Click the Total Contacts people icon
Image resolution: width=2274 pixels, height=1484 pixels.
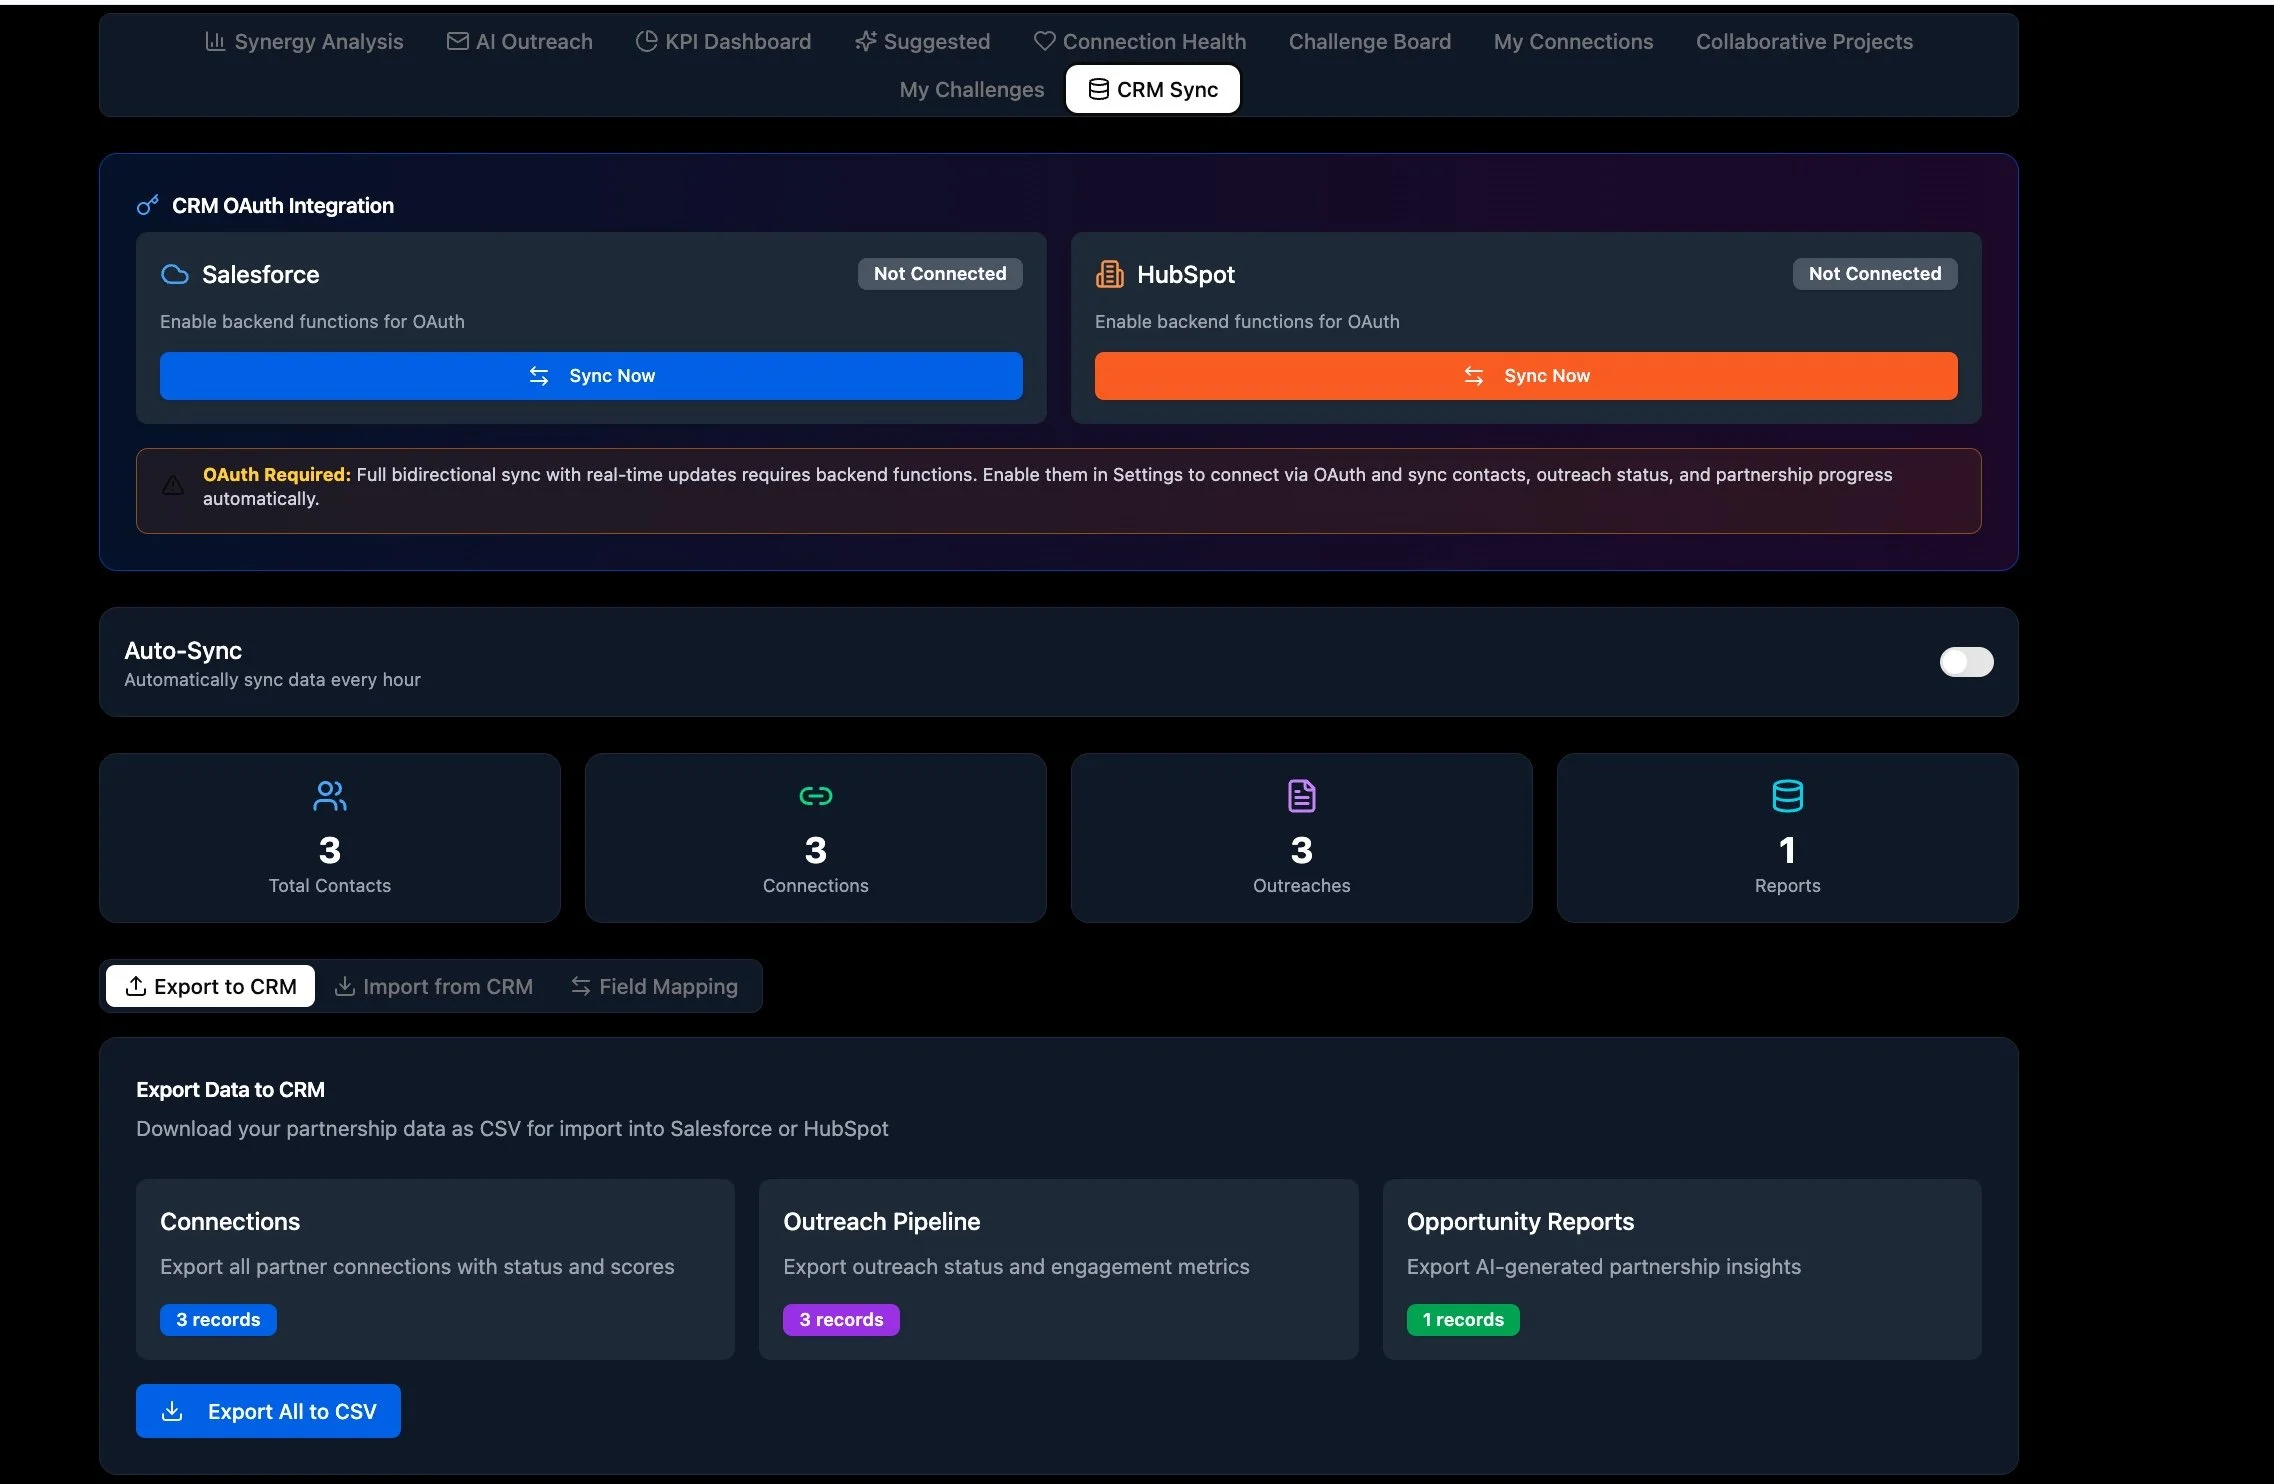(329, 796)
